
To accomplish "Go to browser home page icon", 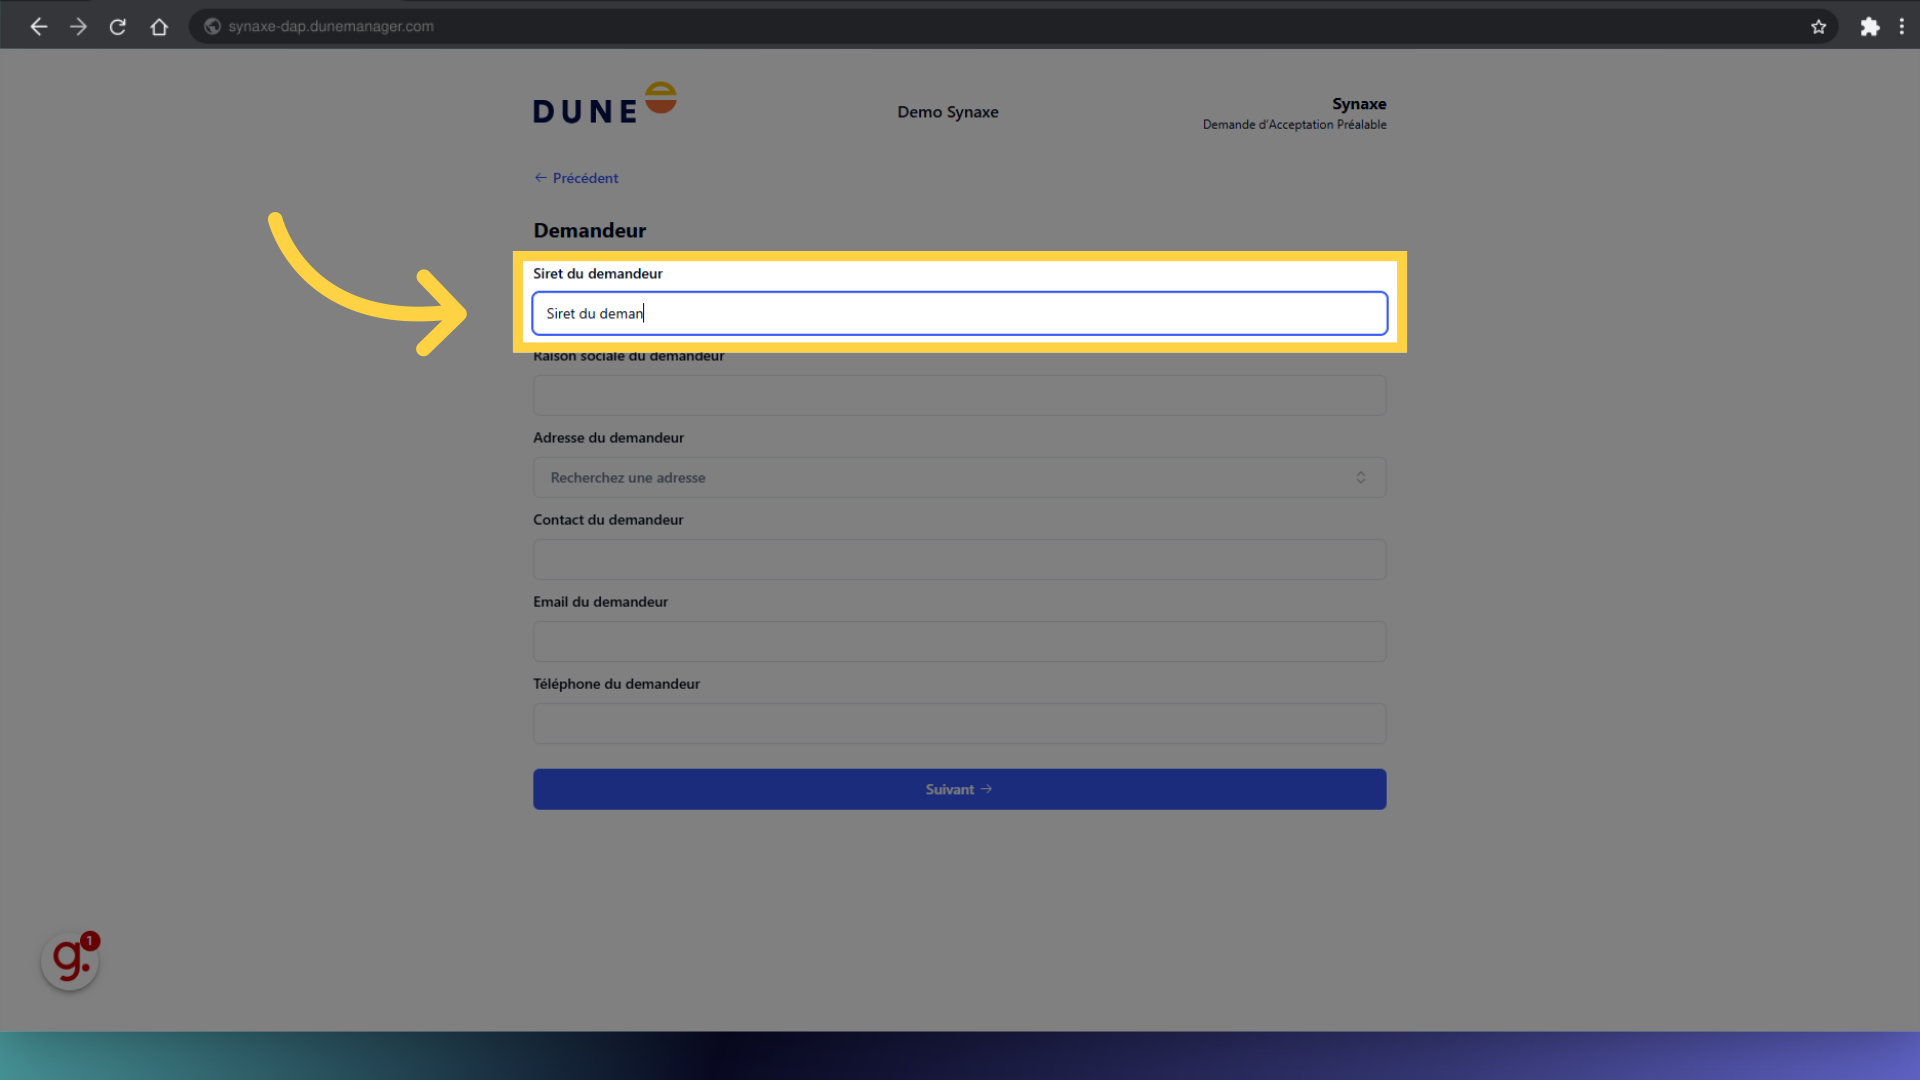I will 159,27.
